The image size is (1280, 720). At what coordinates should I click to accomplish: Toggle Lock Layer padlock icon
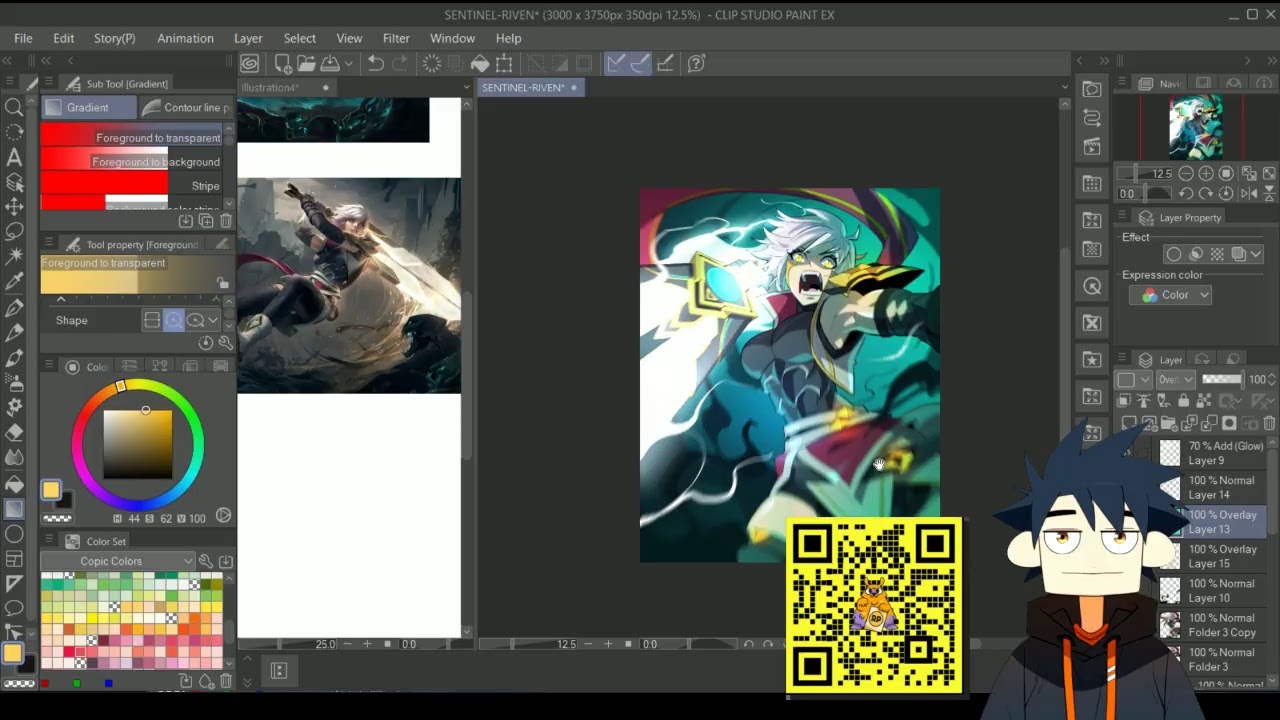(1184, 401)
